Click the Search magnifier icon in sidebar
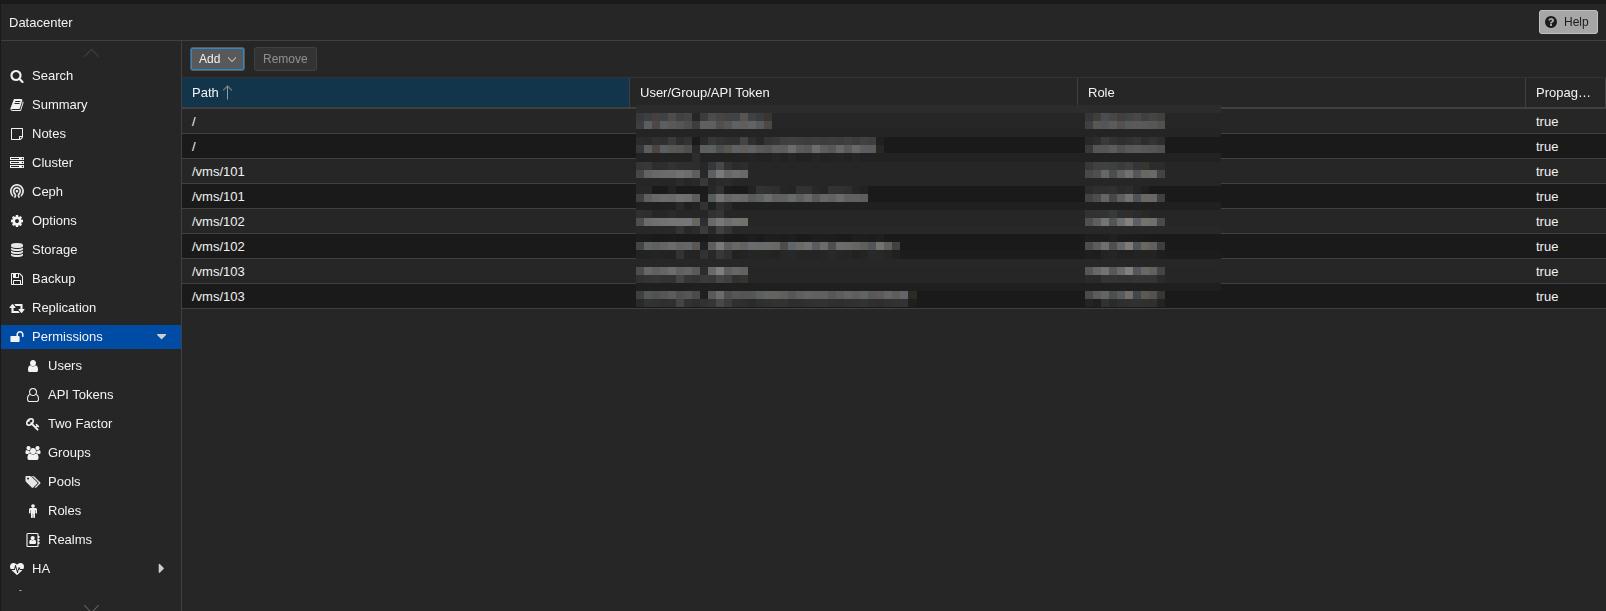Image resolution: width=1606 pixels, height=611 pixels. pos(17,76)
